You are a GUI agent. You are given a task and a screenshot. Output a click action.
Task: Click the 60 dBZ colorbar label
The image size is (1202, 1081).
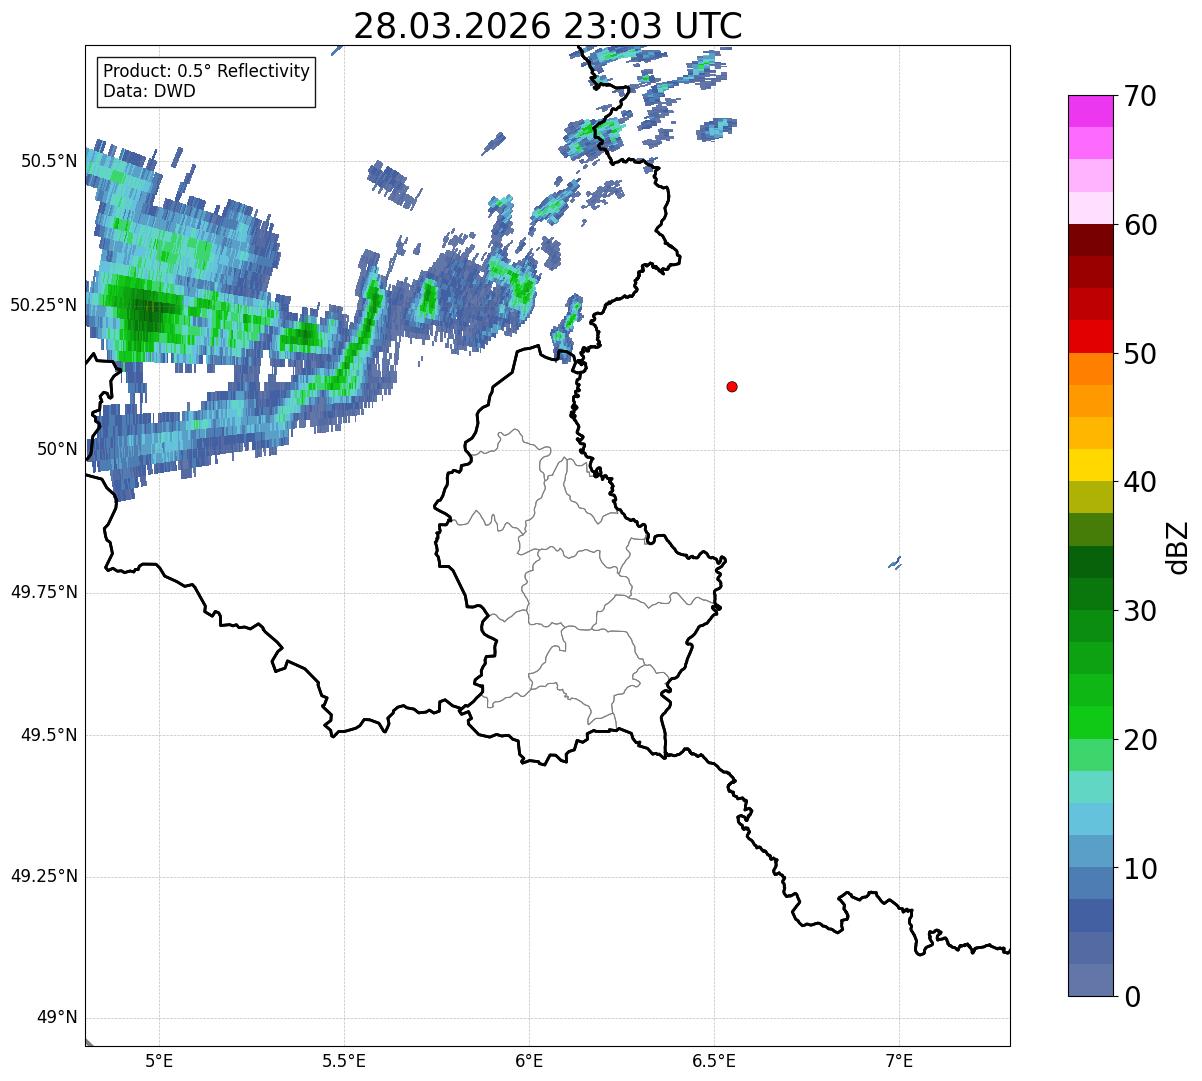coord(1140,225)
